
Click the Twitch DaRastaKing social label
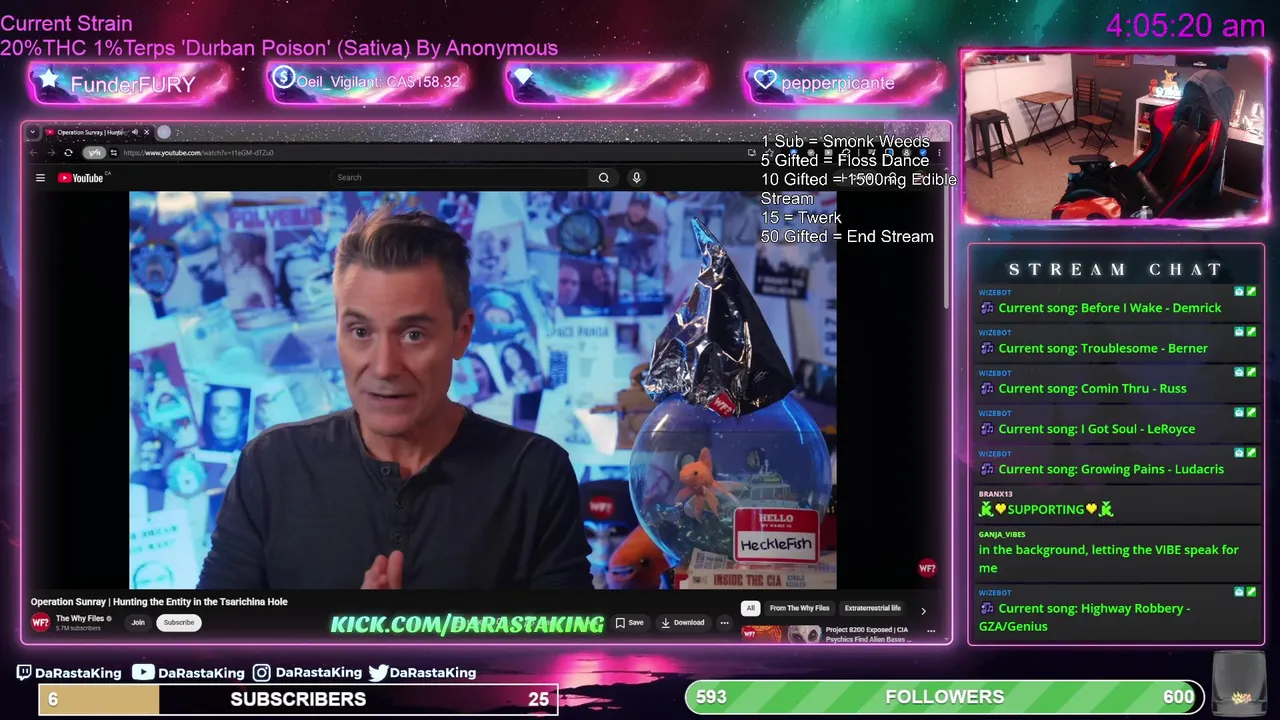click(68, 673)
